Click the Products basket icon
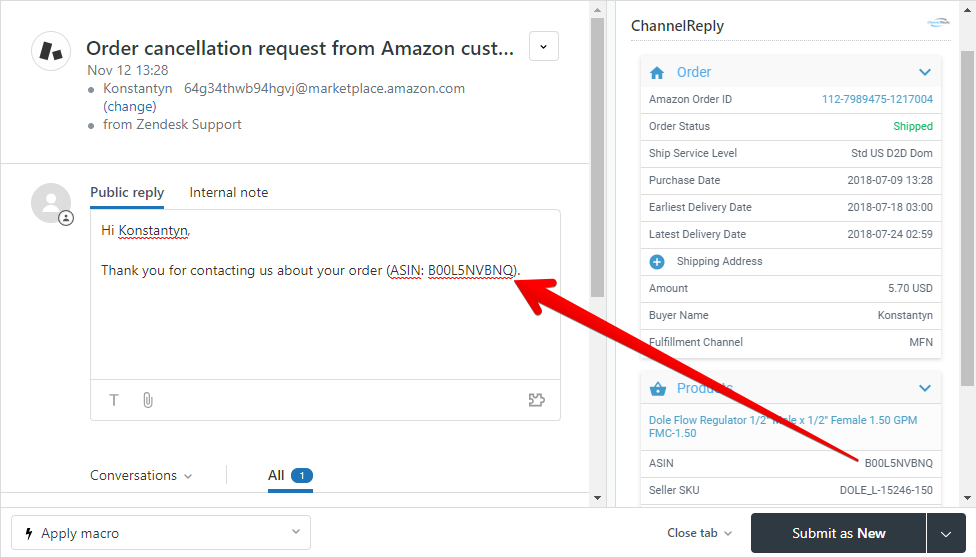976x557 pixels. pos(657,389)
